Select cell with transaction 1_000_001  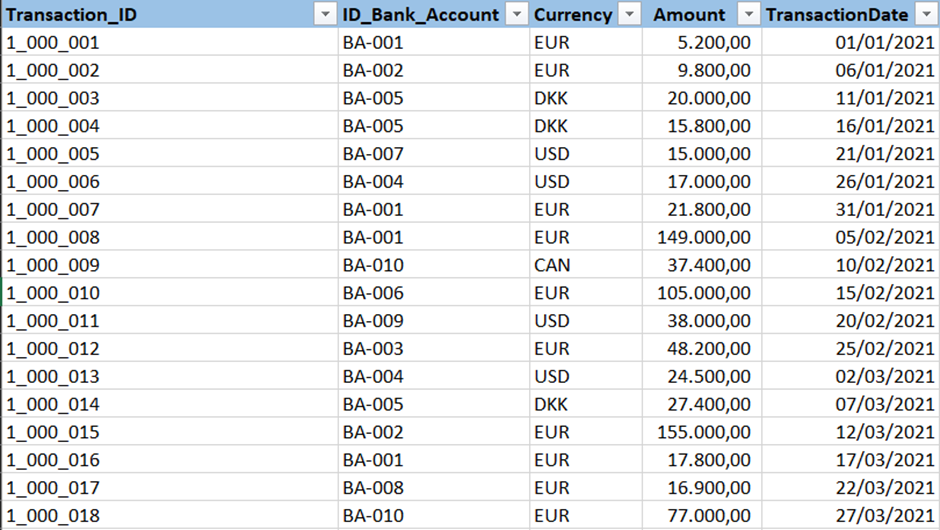pos(170,43)
